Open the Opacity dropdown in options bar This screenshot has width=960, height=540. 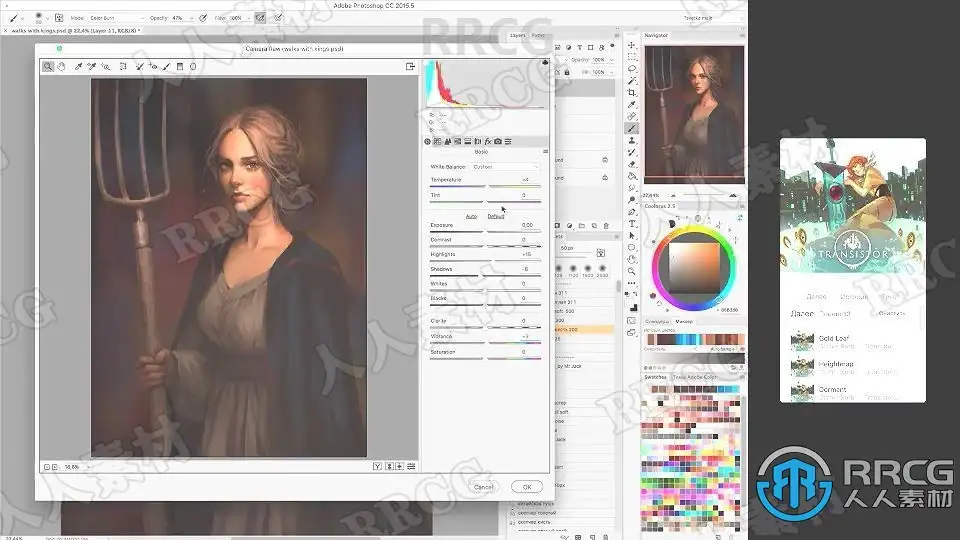click(192, 18)
